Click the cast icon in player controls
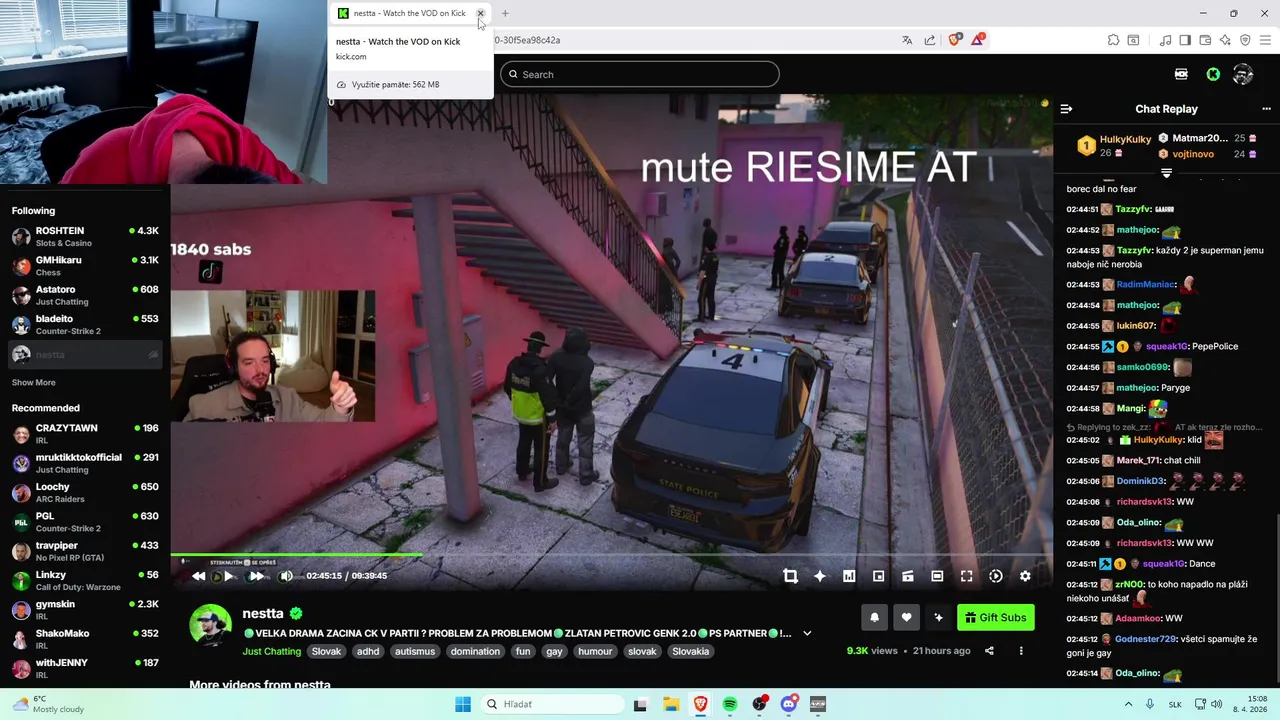 pos(908,576)
